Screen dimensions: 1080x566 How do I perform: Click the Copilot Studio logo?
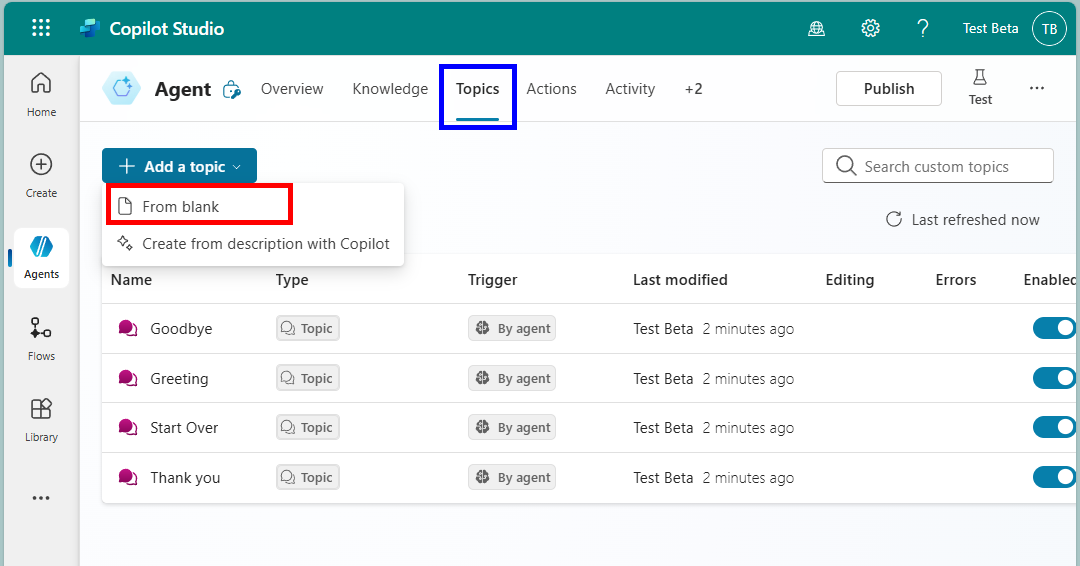pyautogui.click(x=90, y=28)
